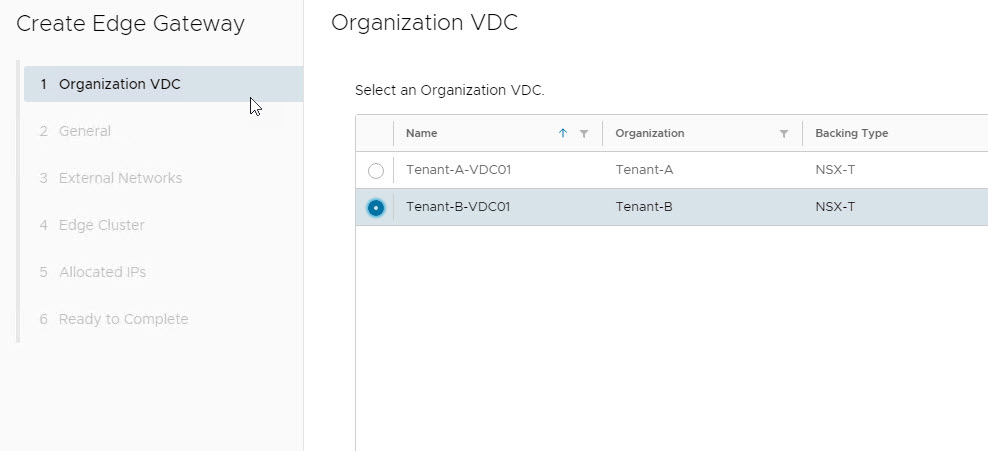Go to step 5 Allocated IPs

(x=102, y=272)
